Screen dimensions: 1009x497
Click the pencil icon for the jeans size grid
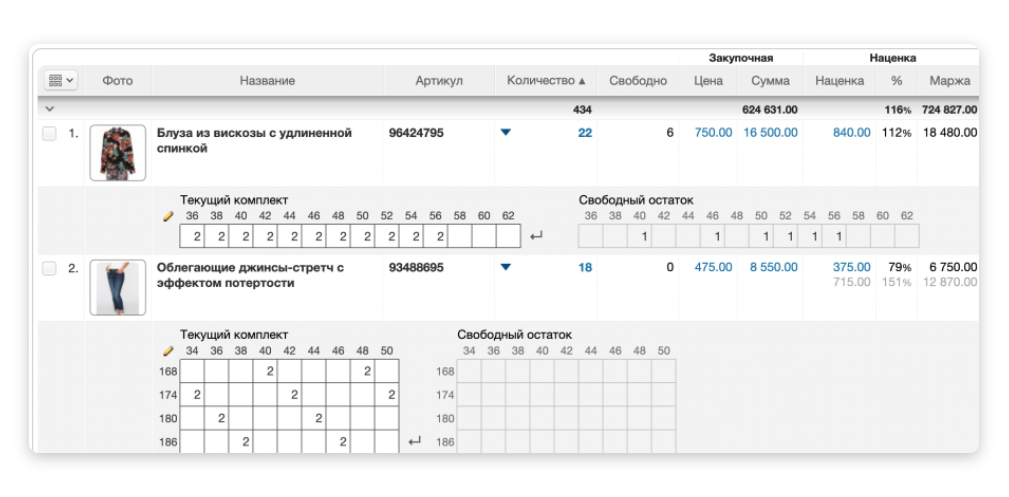pos(168,351)
